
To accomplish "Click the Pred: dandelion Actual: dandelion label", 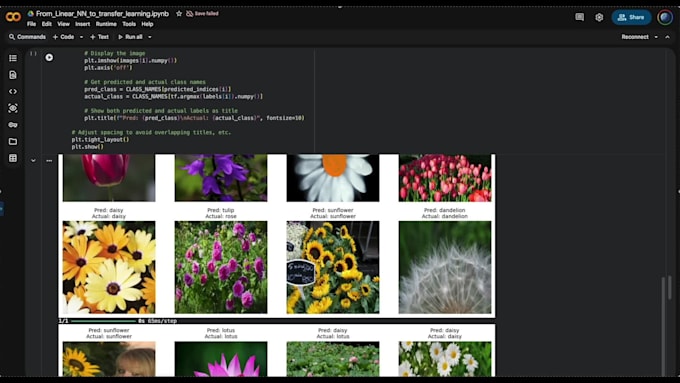I will click(445, 213).
